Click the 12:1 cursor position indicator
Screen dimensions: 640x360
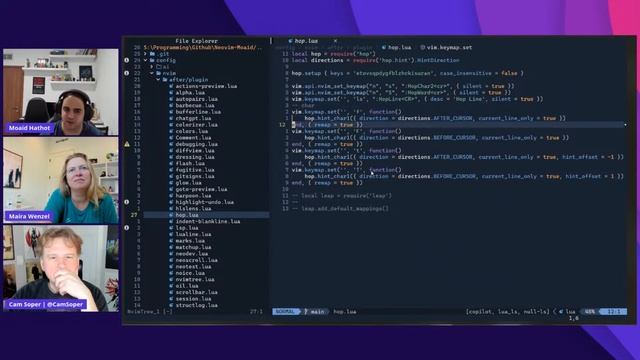click(614, 311)
